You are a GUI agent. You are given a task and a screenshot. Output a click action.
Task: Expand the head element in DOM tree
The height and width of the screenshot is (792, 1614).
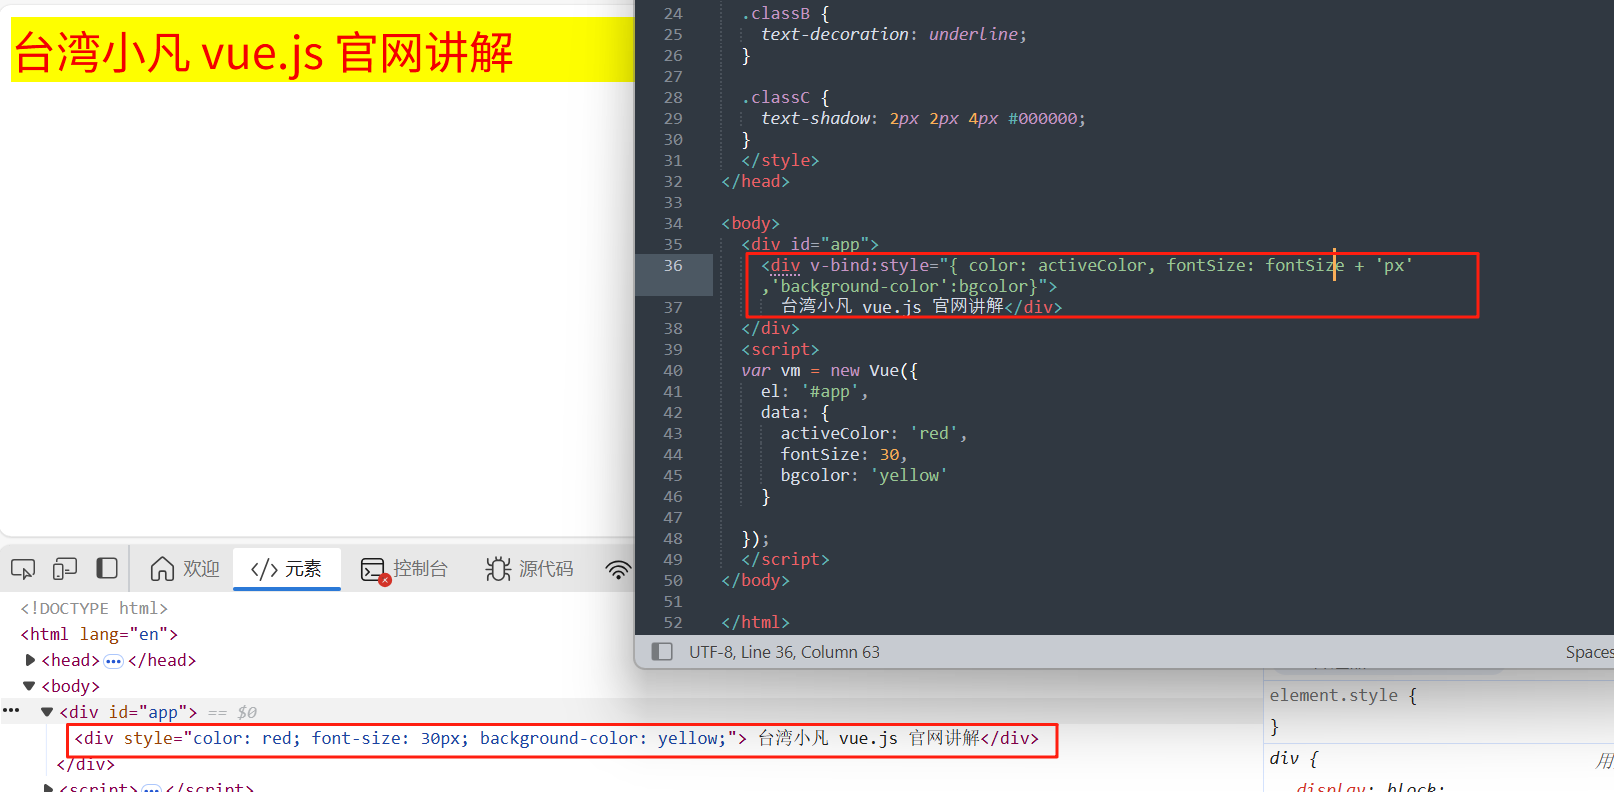(30, 660)
